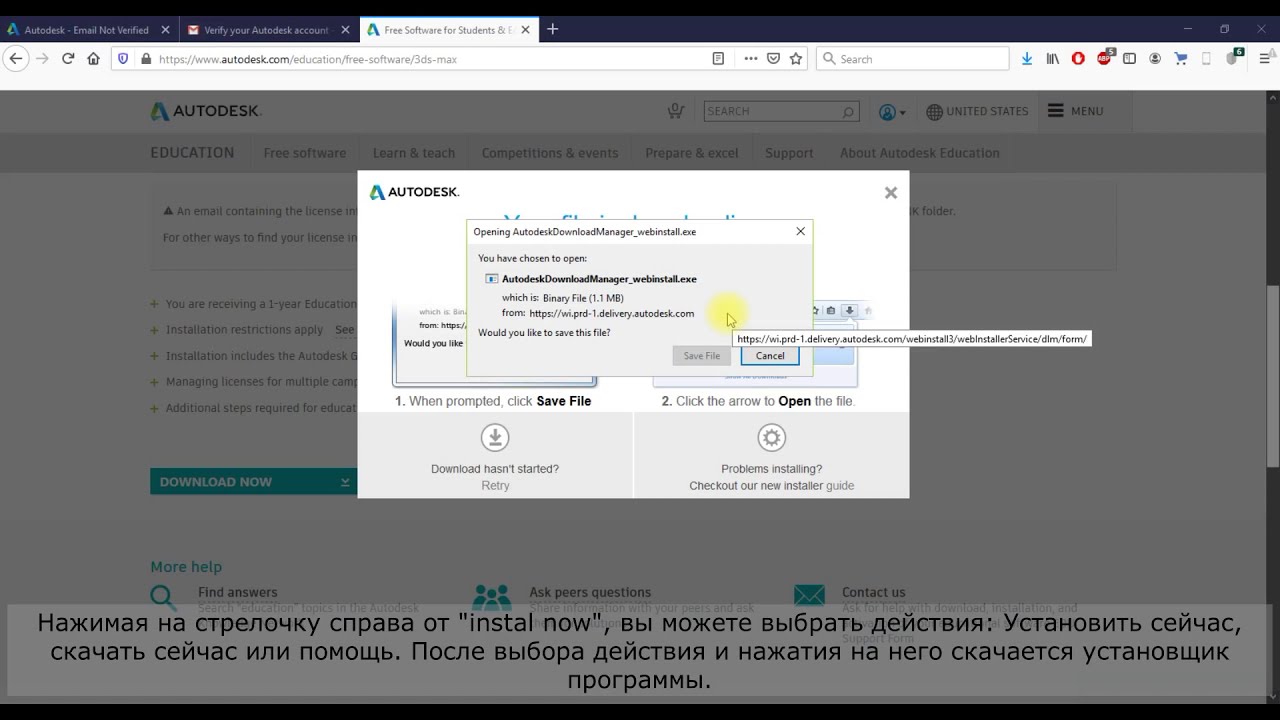Open Competitions & events nav item
Image resolution: width=1280 pixels, height=720 pixels.
pos(550,153)
